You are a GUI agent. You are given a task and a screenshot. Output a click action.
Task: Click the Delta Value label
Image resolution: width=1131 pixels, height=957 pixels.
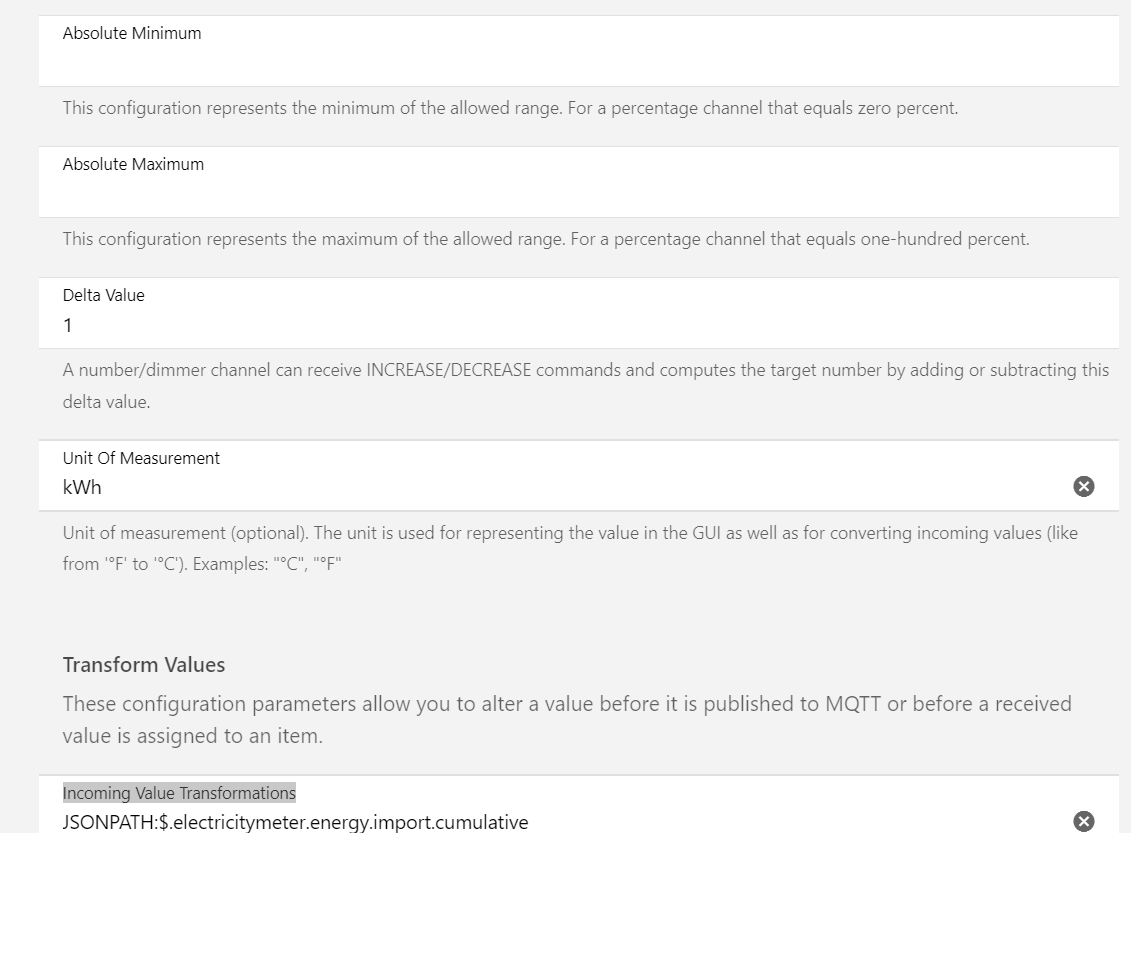tap(103, 295)
